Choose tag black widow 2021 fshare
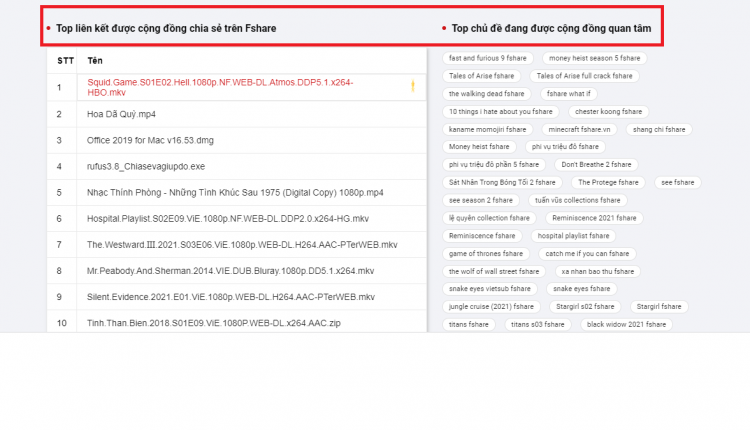 tap(626, 324)
